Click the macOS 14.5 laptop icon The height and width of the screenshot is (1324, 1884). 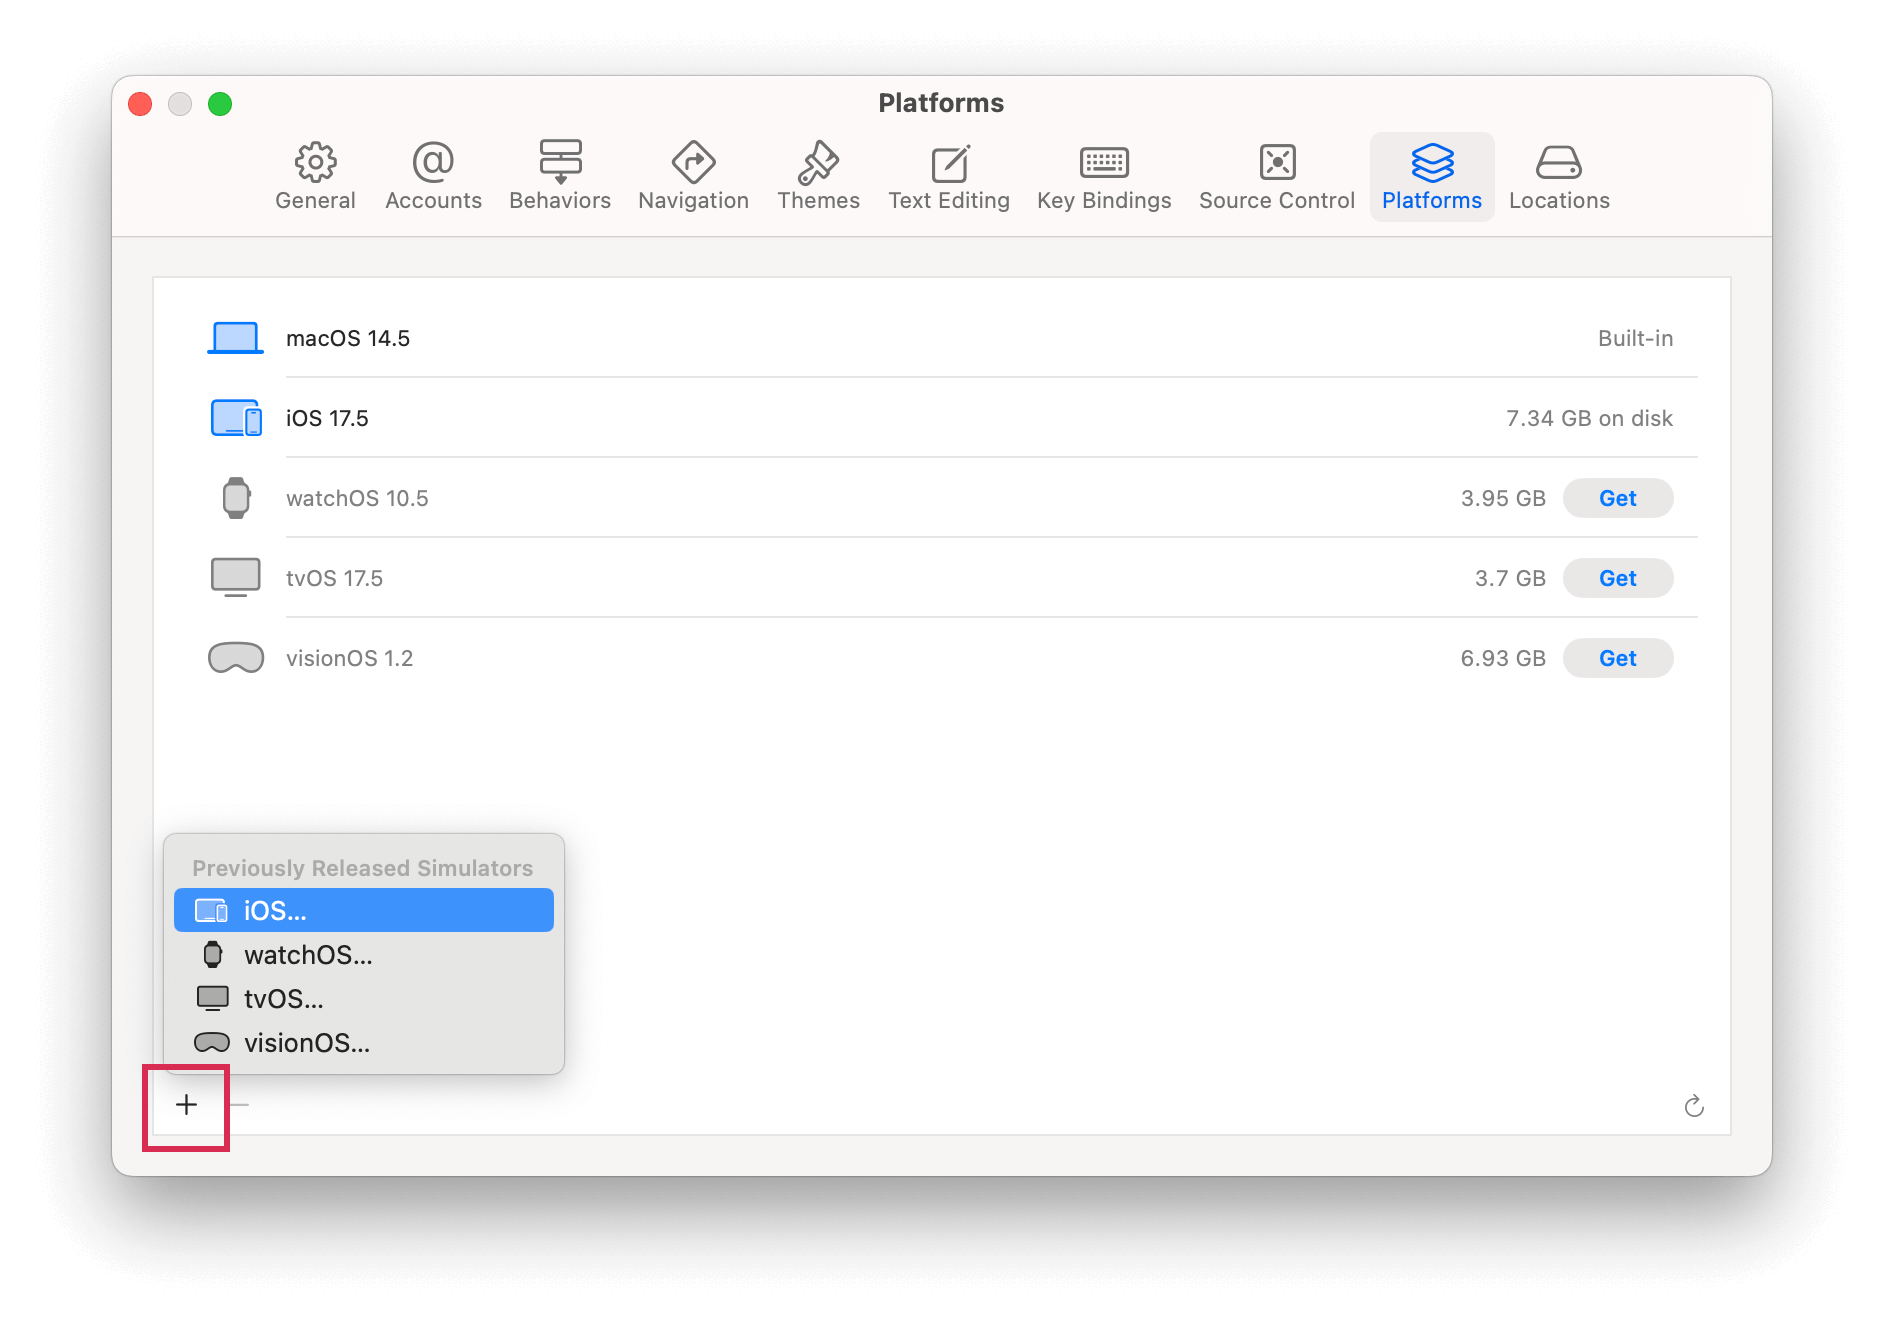[x=235, y=338]
